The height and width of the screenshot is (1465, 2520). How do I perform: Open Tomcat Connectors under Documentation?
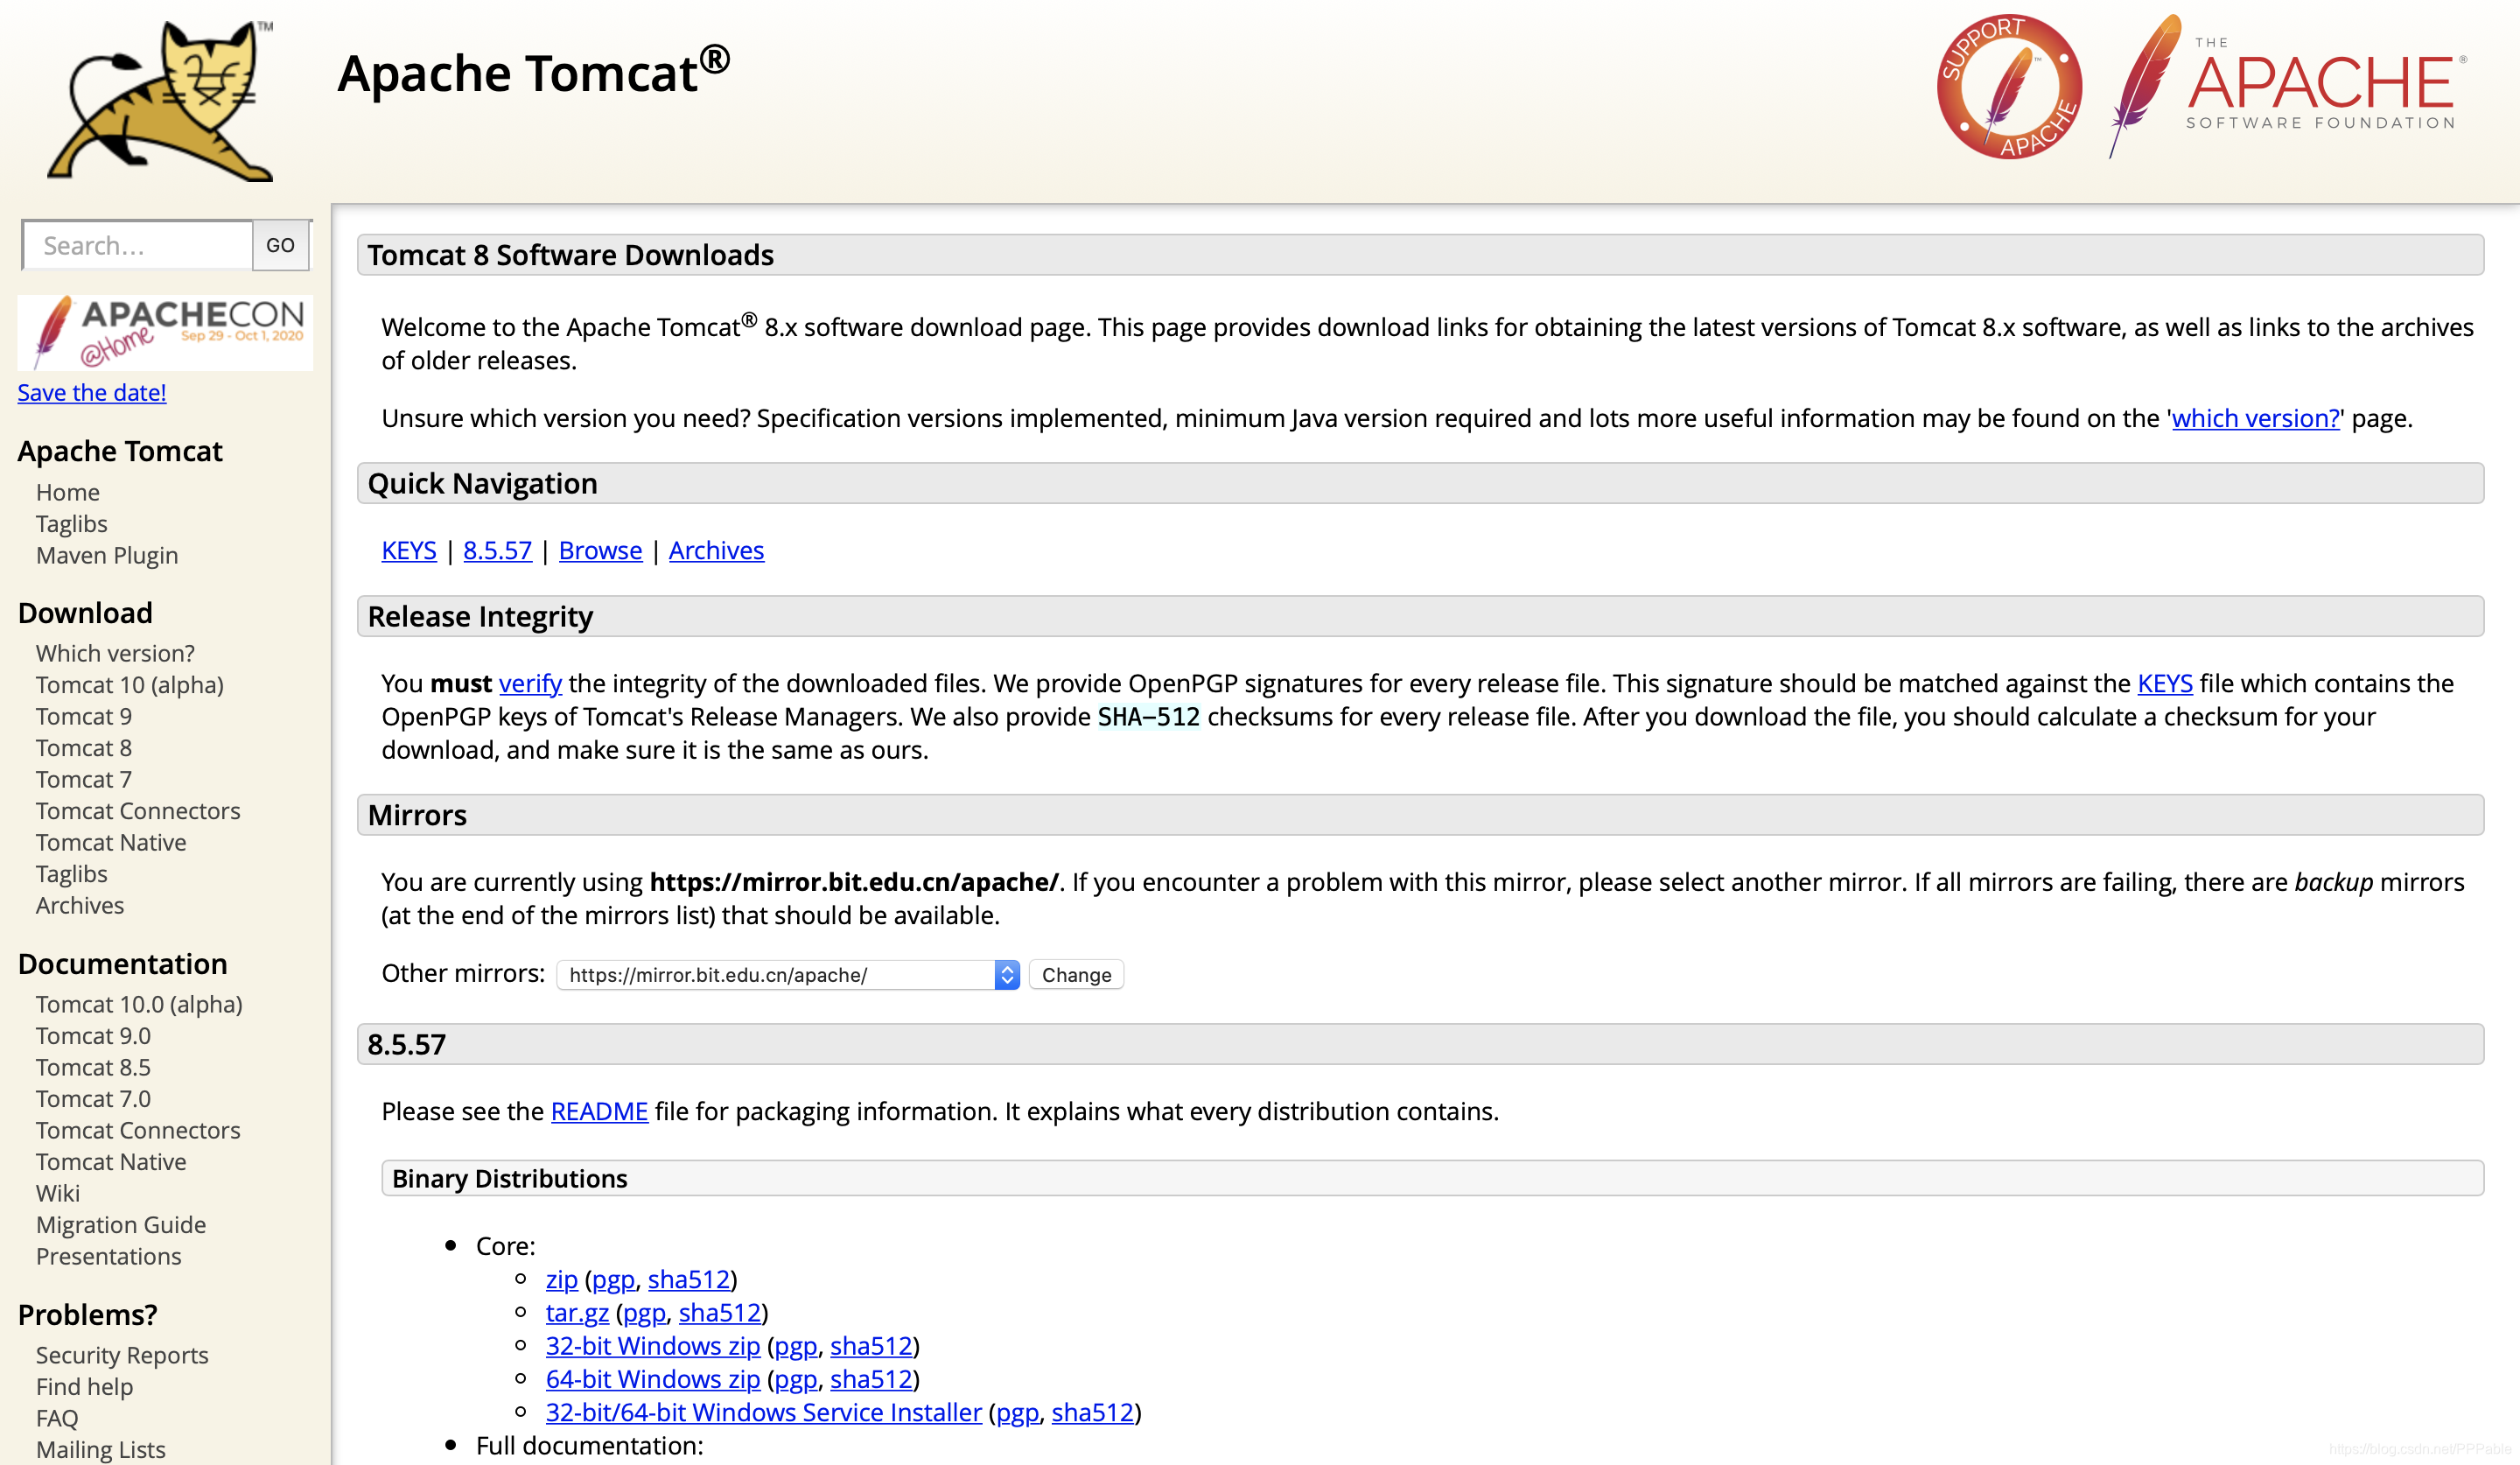[x=138, y=1130]
